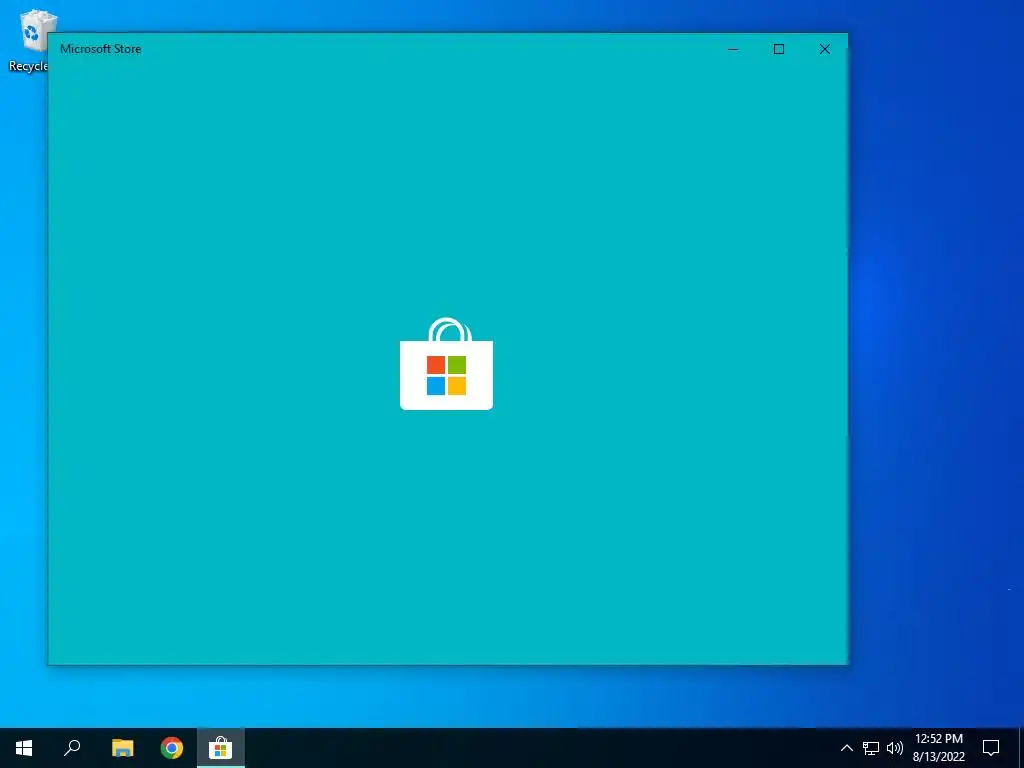Open network status tray icon
This screenshot has height=768, width=1024.
pos(871,748)
